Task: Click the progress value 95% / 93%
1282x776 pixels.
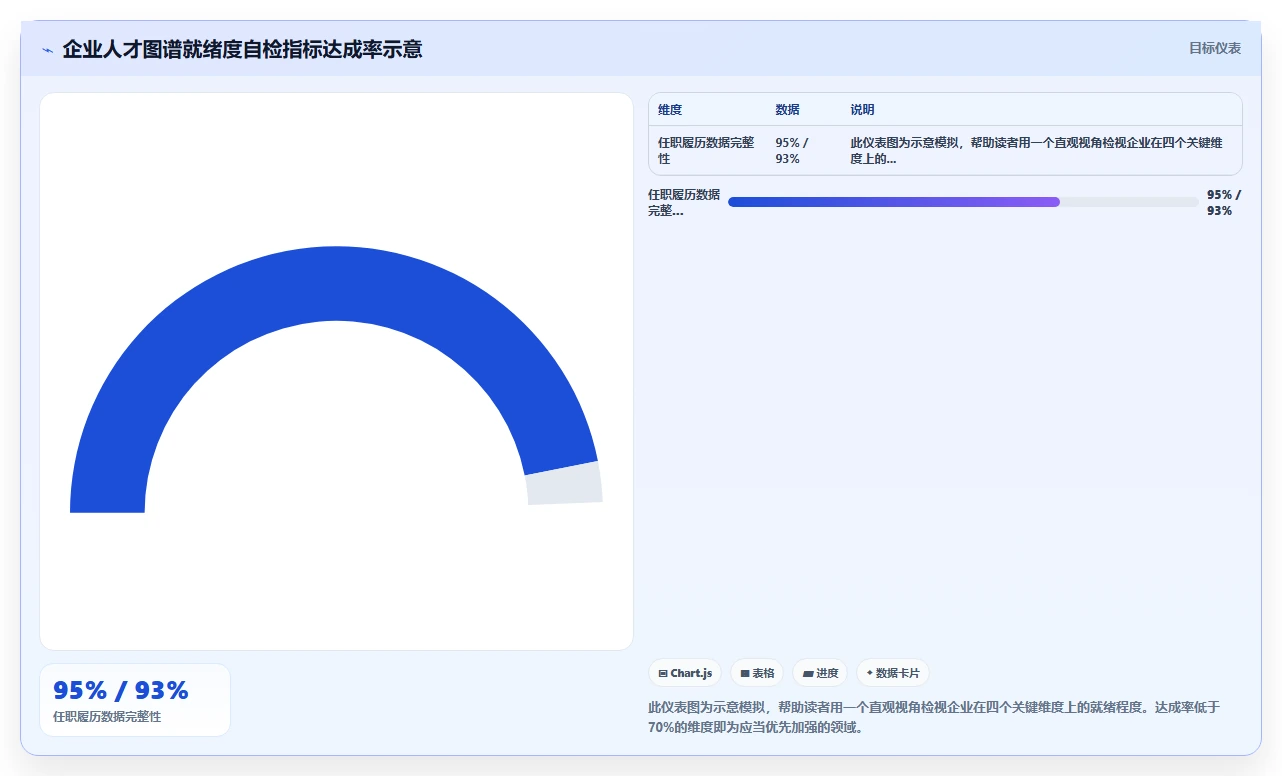Action: 1224,202
